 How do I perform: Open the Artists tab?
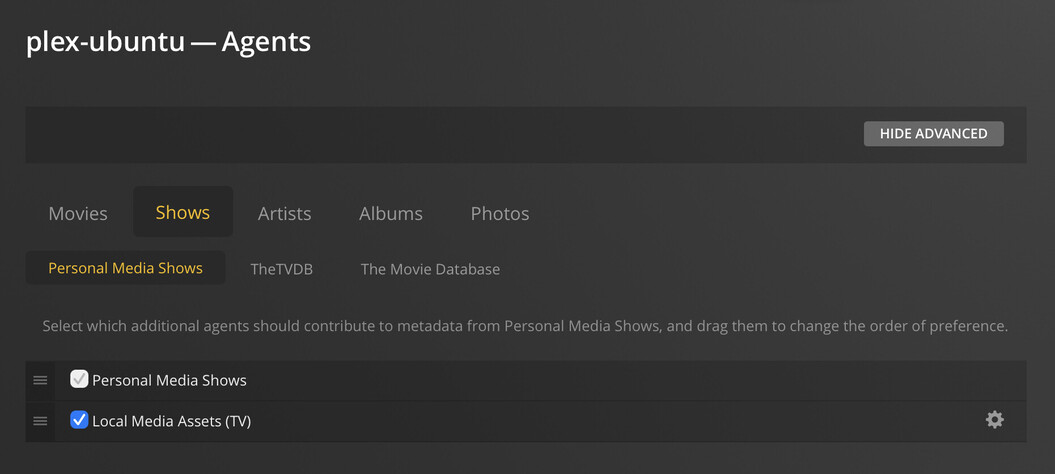(x=284, y=213)
